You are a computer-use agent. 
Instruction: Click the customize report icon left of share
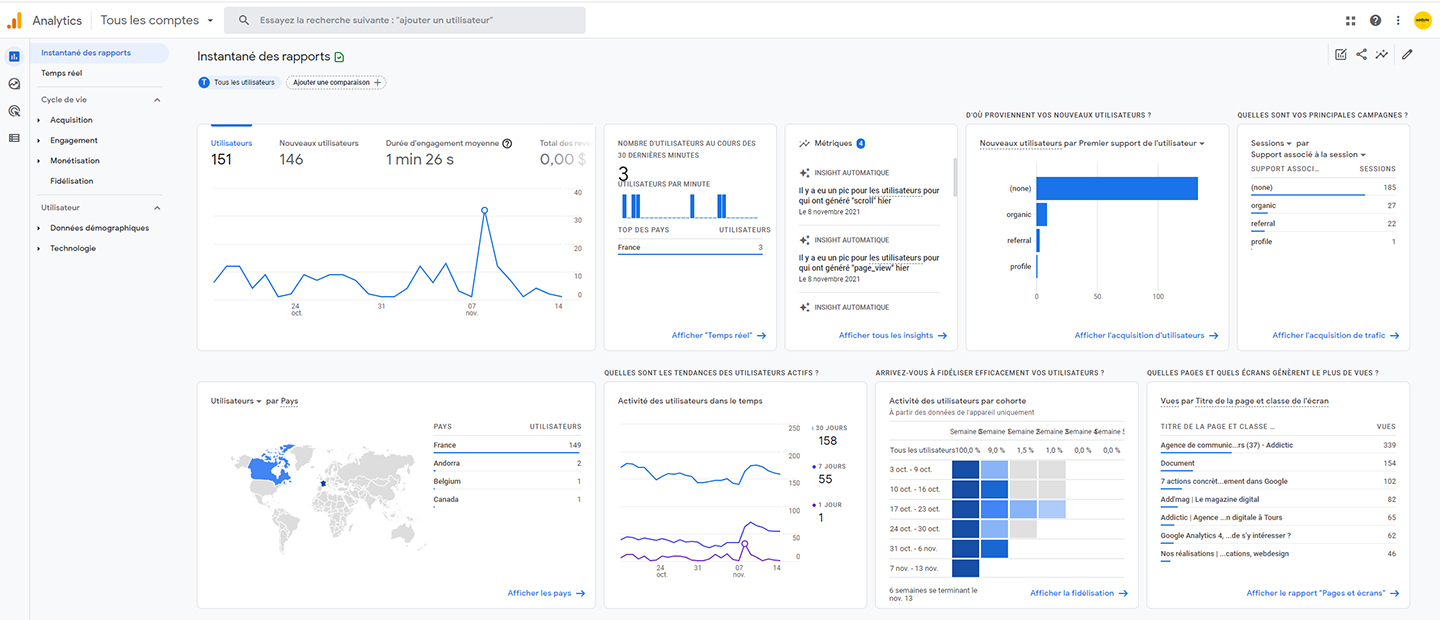click(1341, 55)
